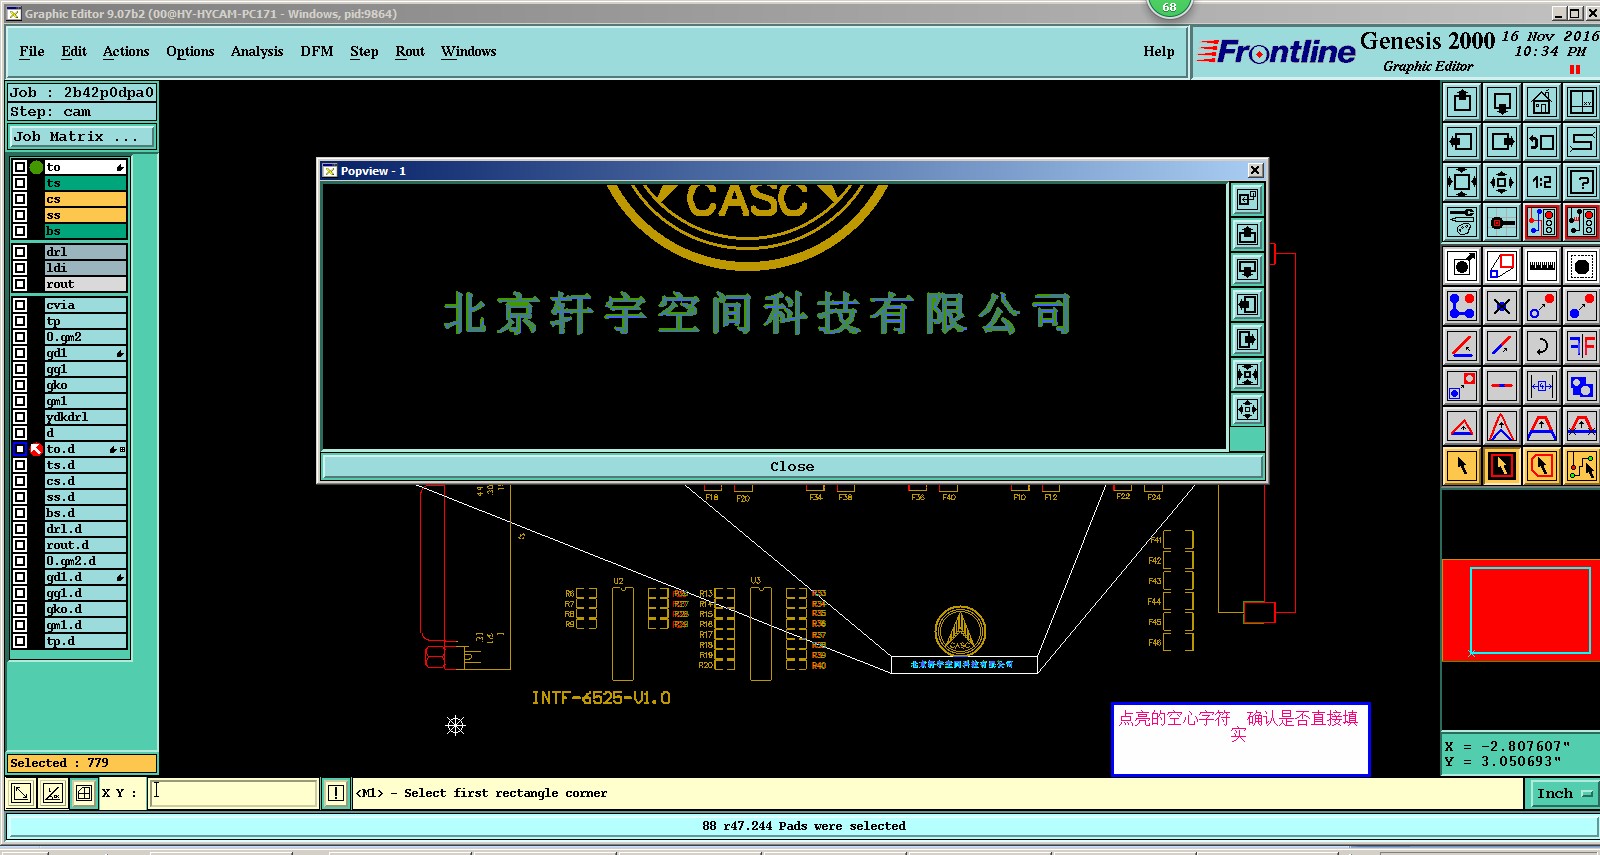1600x855 pixels.
Task: Click the ruler measurement tool icon
Action: coord(1542,266)
